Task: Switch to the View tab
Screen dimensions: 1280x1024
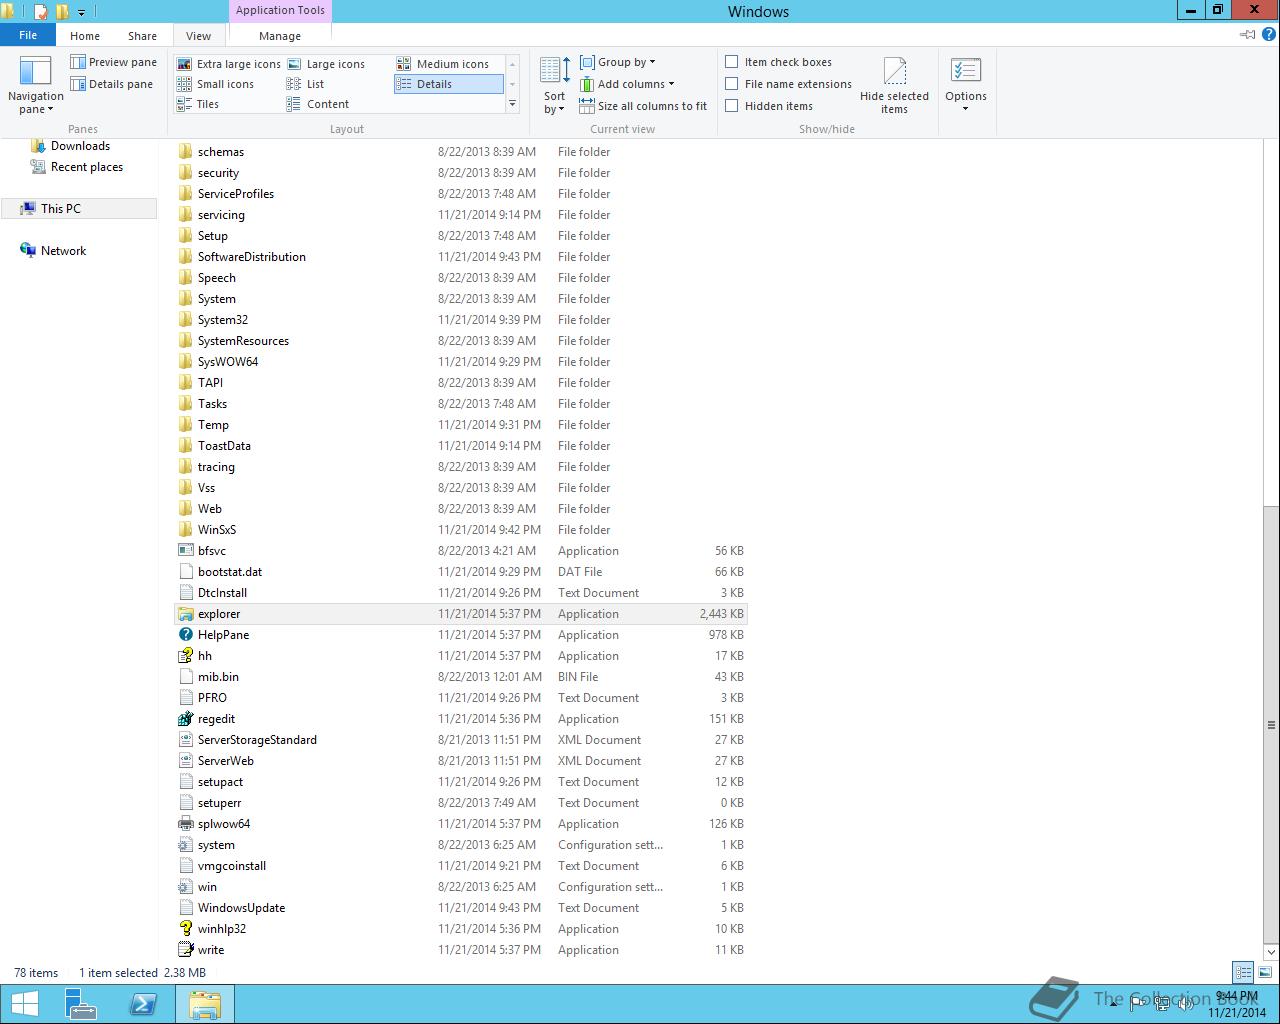Action: (198, 35)
